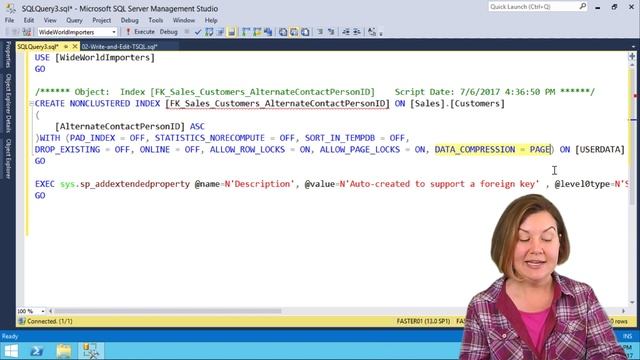
Task: Click the editor split window handle
Action: tap(632, 56)
